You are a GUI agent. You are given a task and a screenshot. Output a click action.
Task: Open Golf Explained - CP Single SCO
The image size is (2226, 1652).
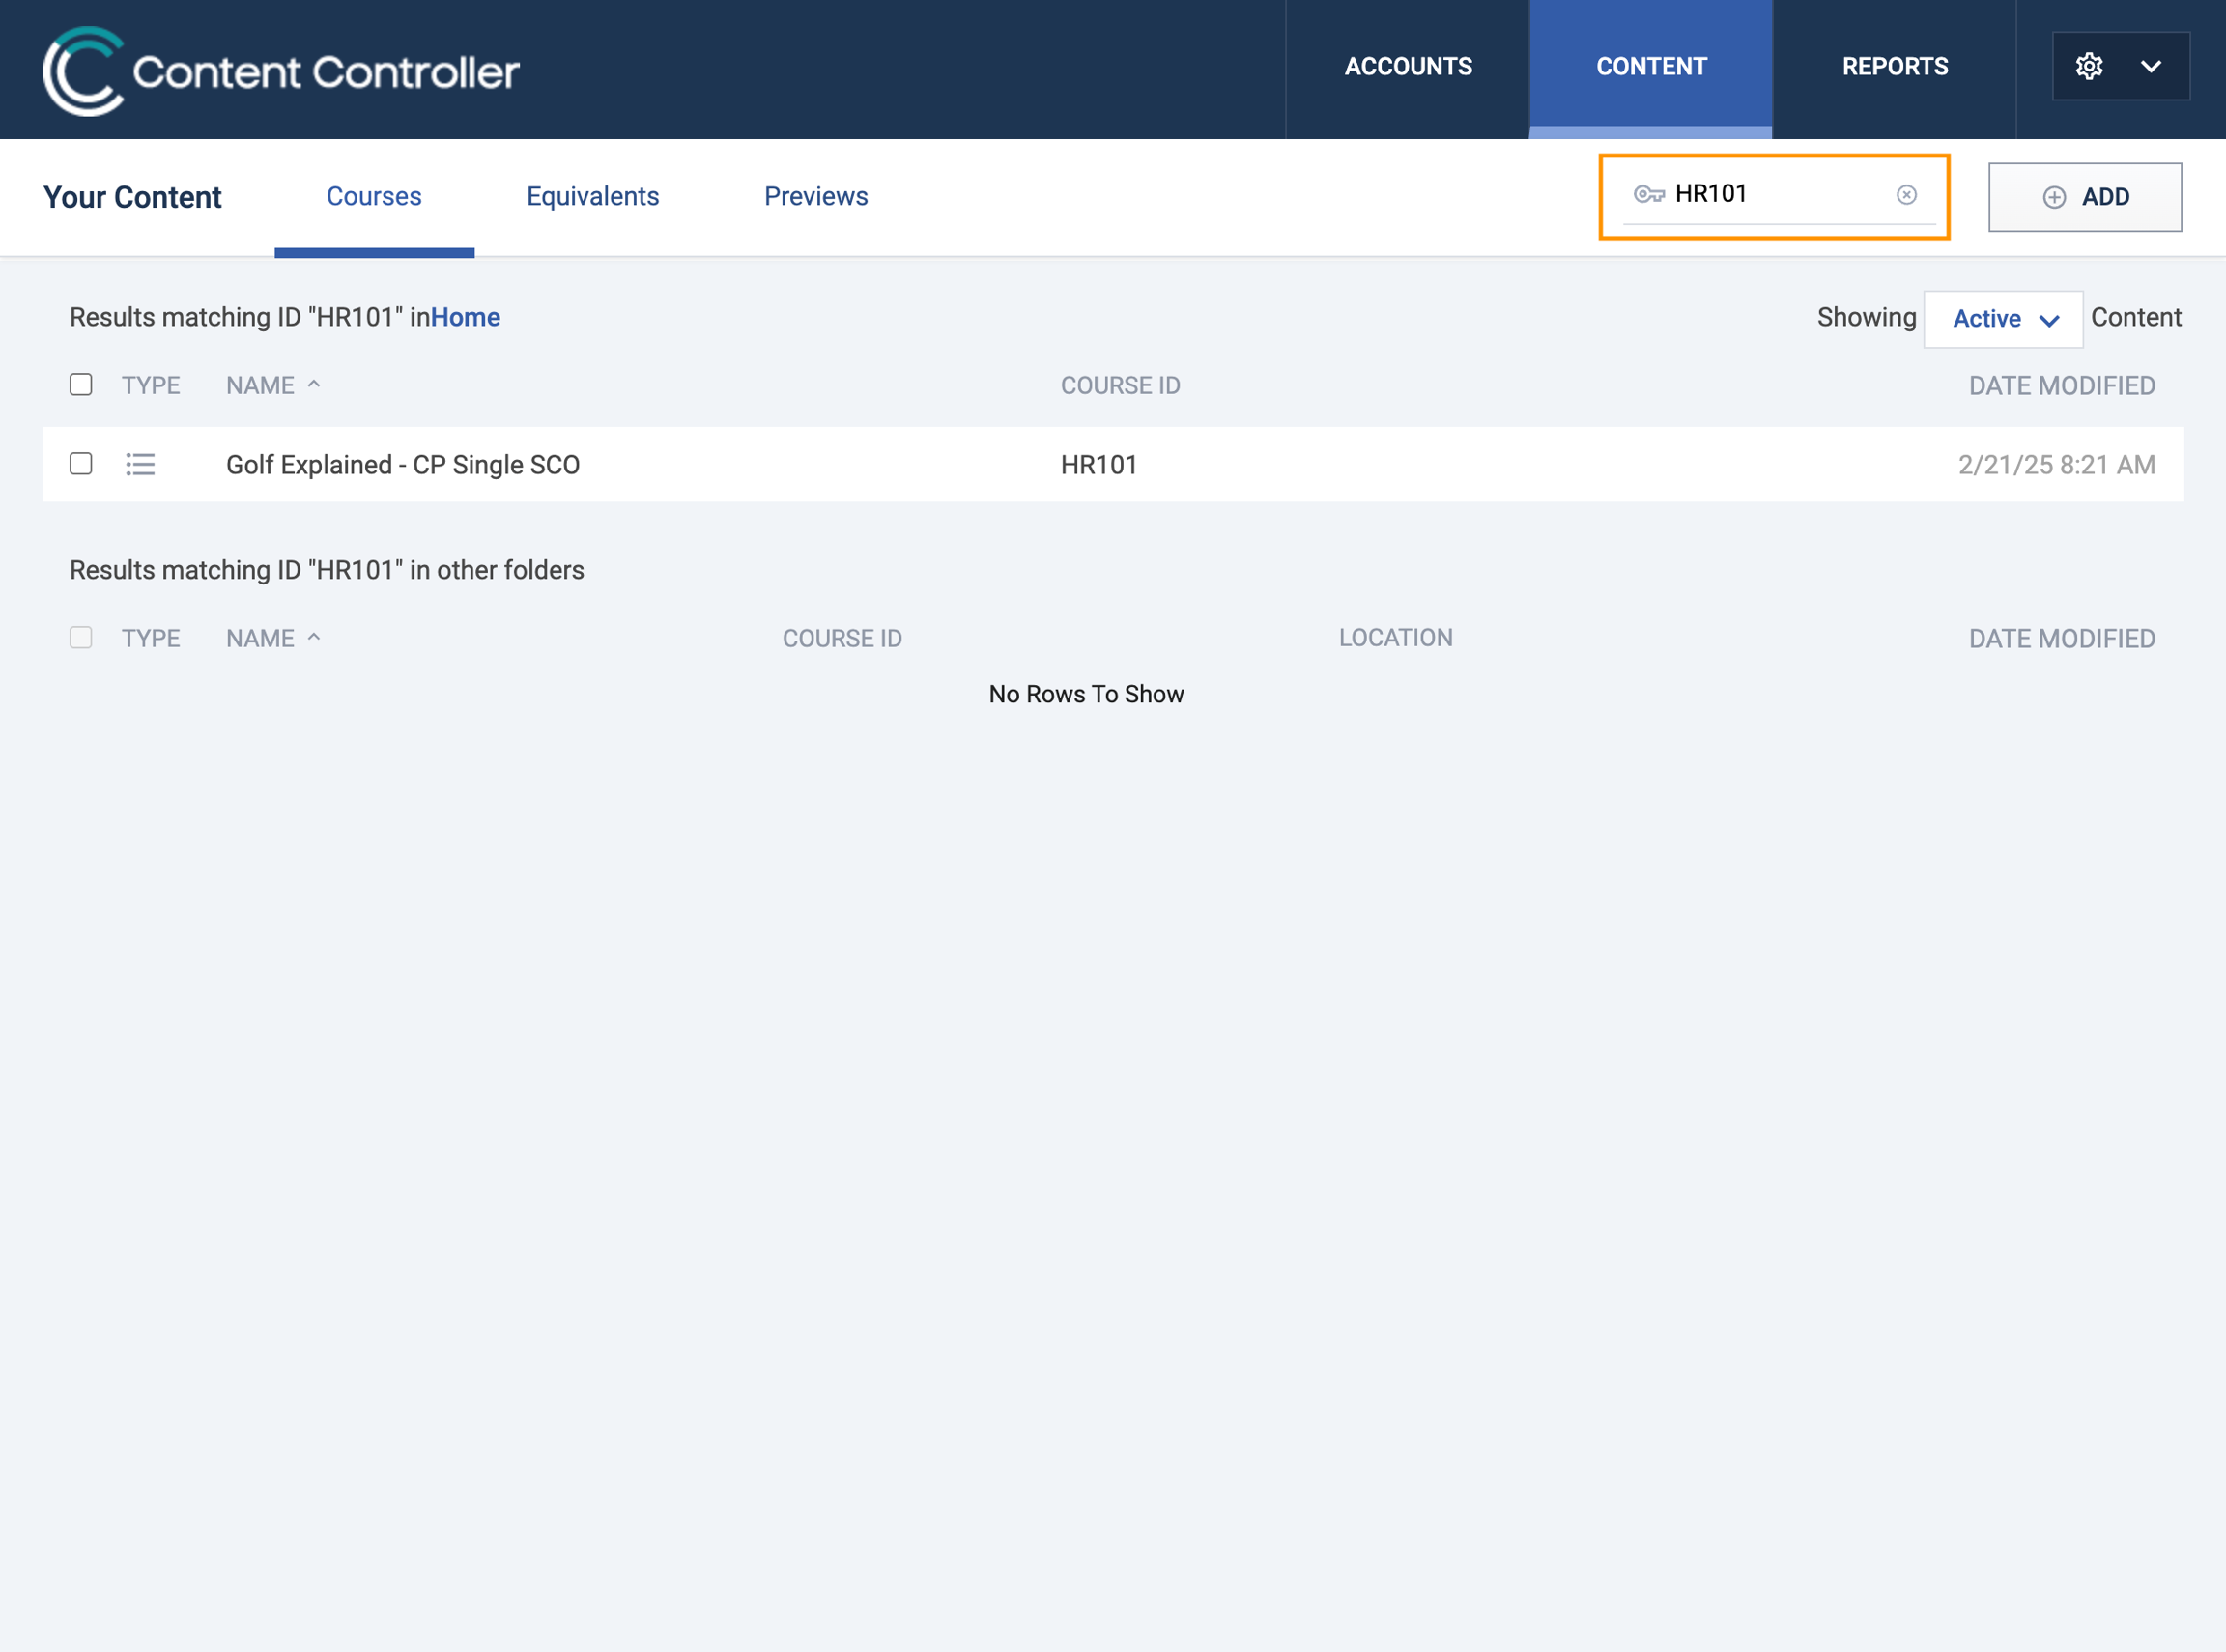pyautogui.click(x=403, y=464)
